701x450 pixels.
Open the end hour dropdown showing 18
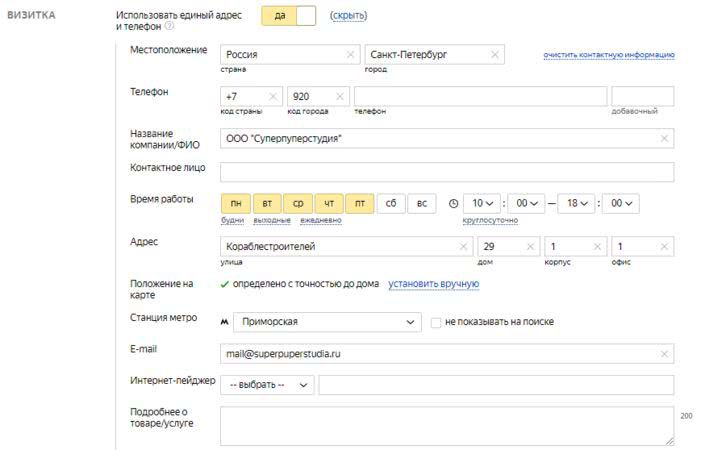580,203
